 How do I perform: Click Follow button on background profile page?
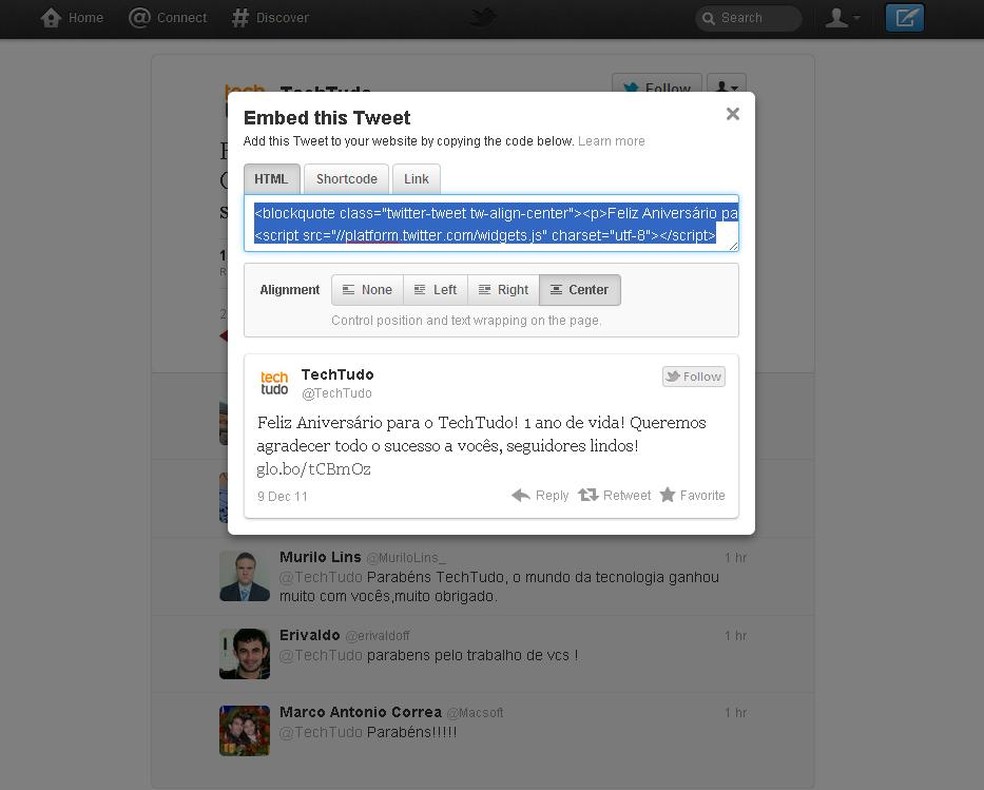click(x=656, y=83)
